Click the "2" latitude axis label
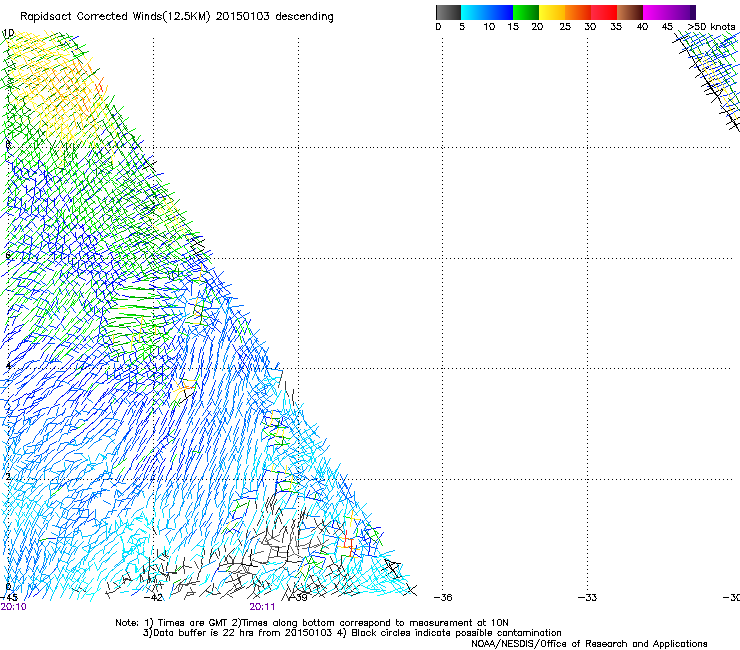 point(8,477)
